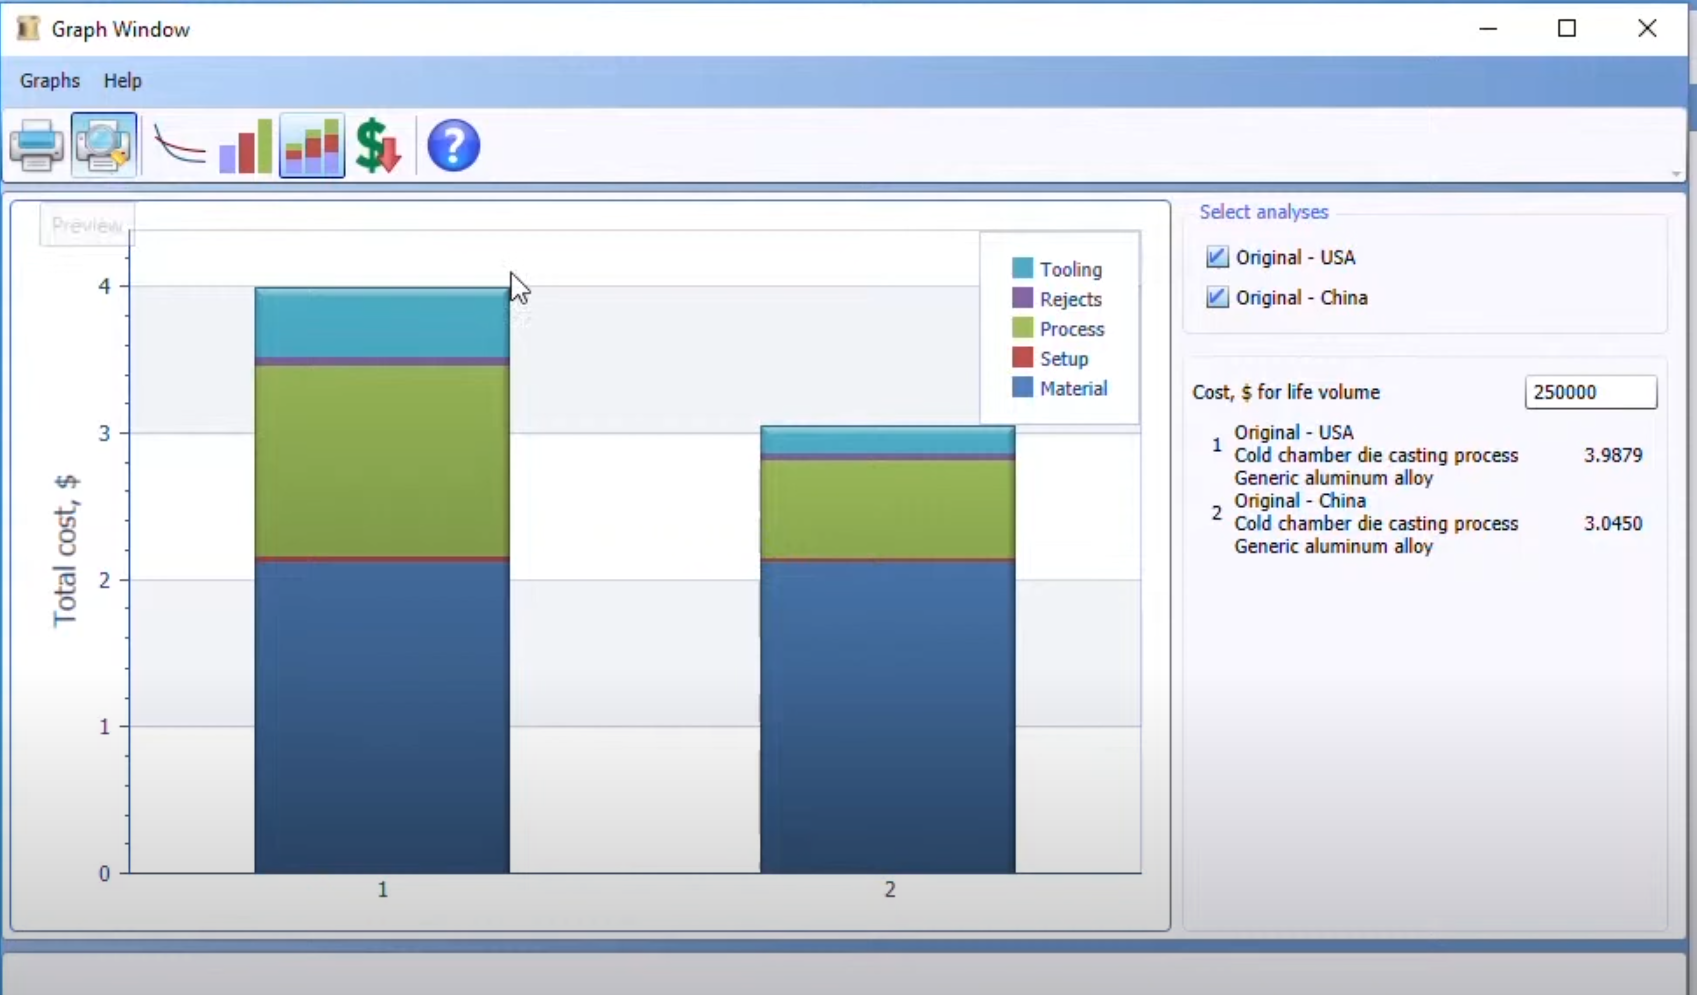This screenshot has height=995, width=1697.
Task: Click the Tooling segment of bar 2
Action: (x=888, y=440)
